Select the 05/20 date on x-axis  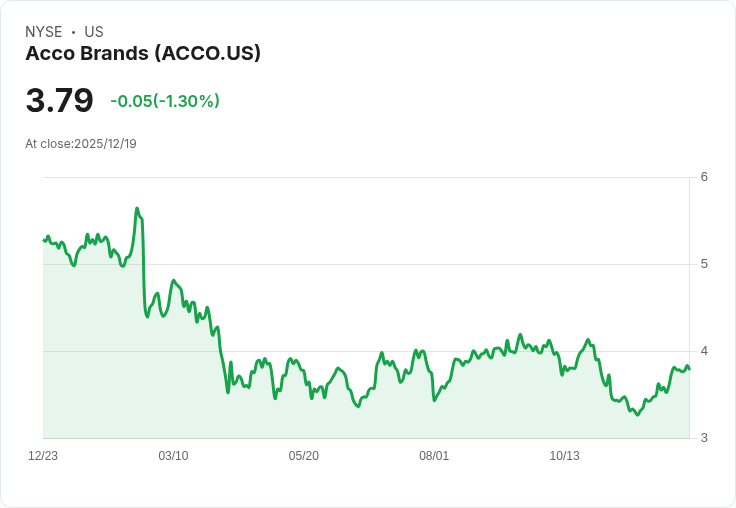click(x=304, y=455)
